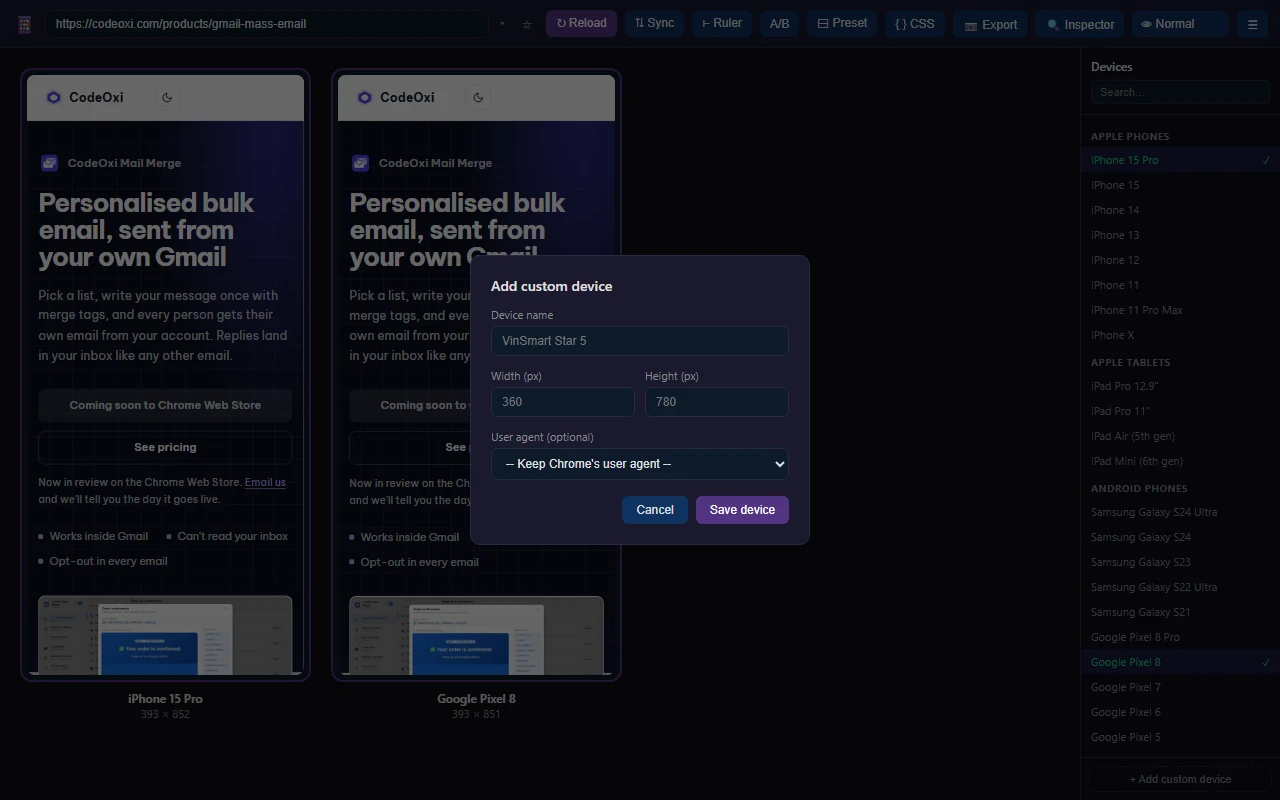Click the Add custom device button

click(1180, 779)
